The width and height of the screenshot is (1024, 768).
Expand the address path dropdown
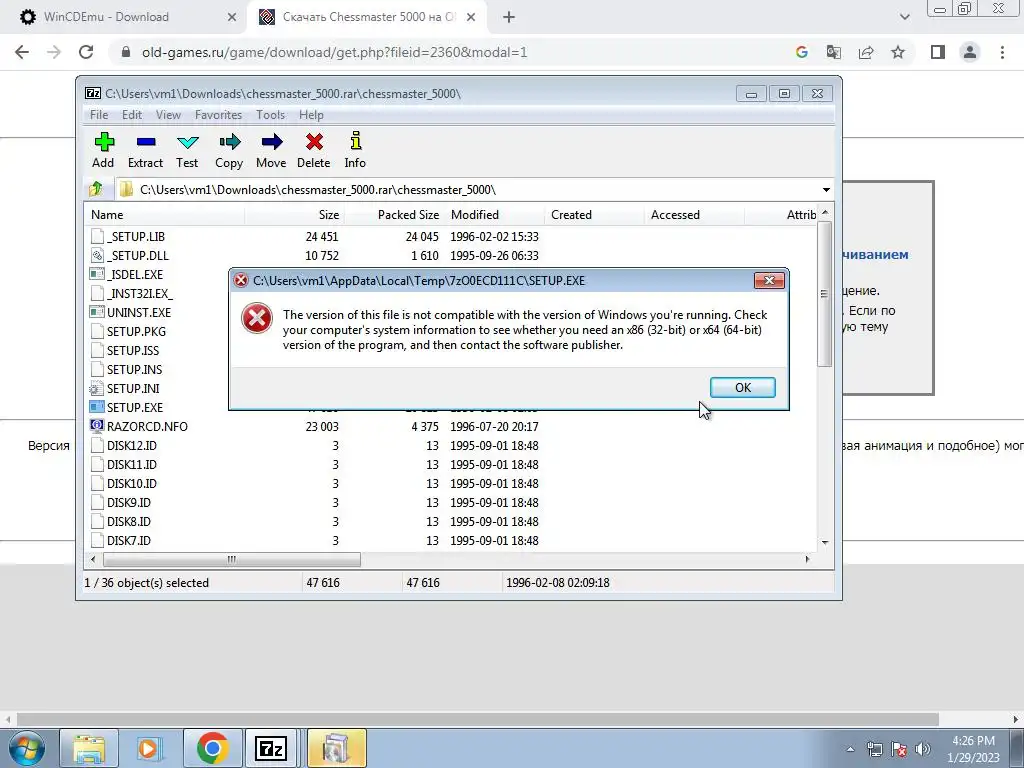826,190
